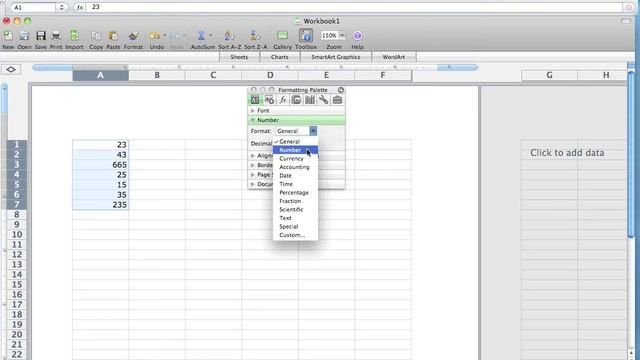Open the Formula Builder fx icon
The height and width of the screenshot is (360, 640).
click(282, 100)
